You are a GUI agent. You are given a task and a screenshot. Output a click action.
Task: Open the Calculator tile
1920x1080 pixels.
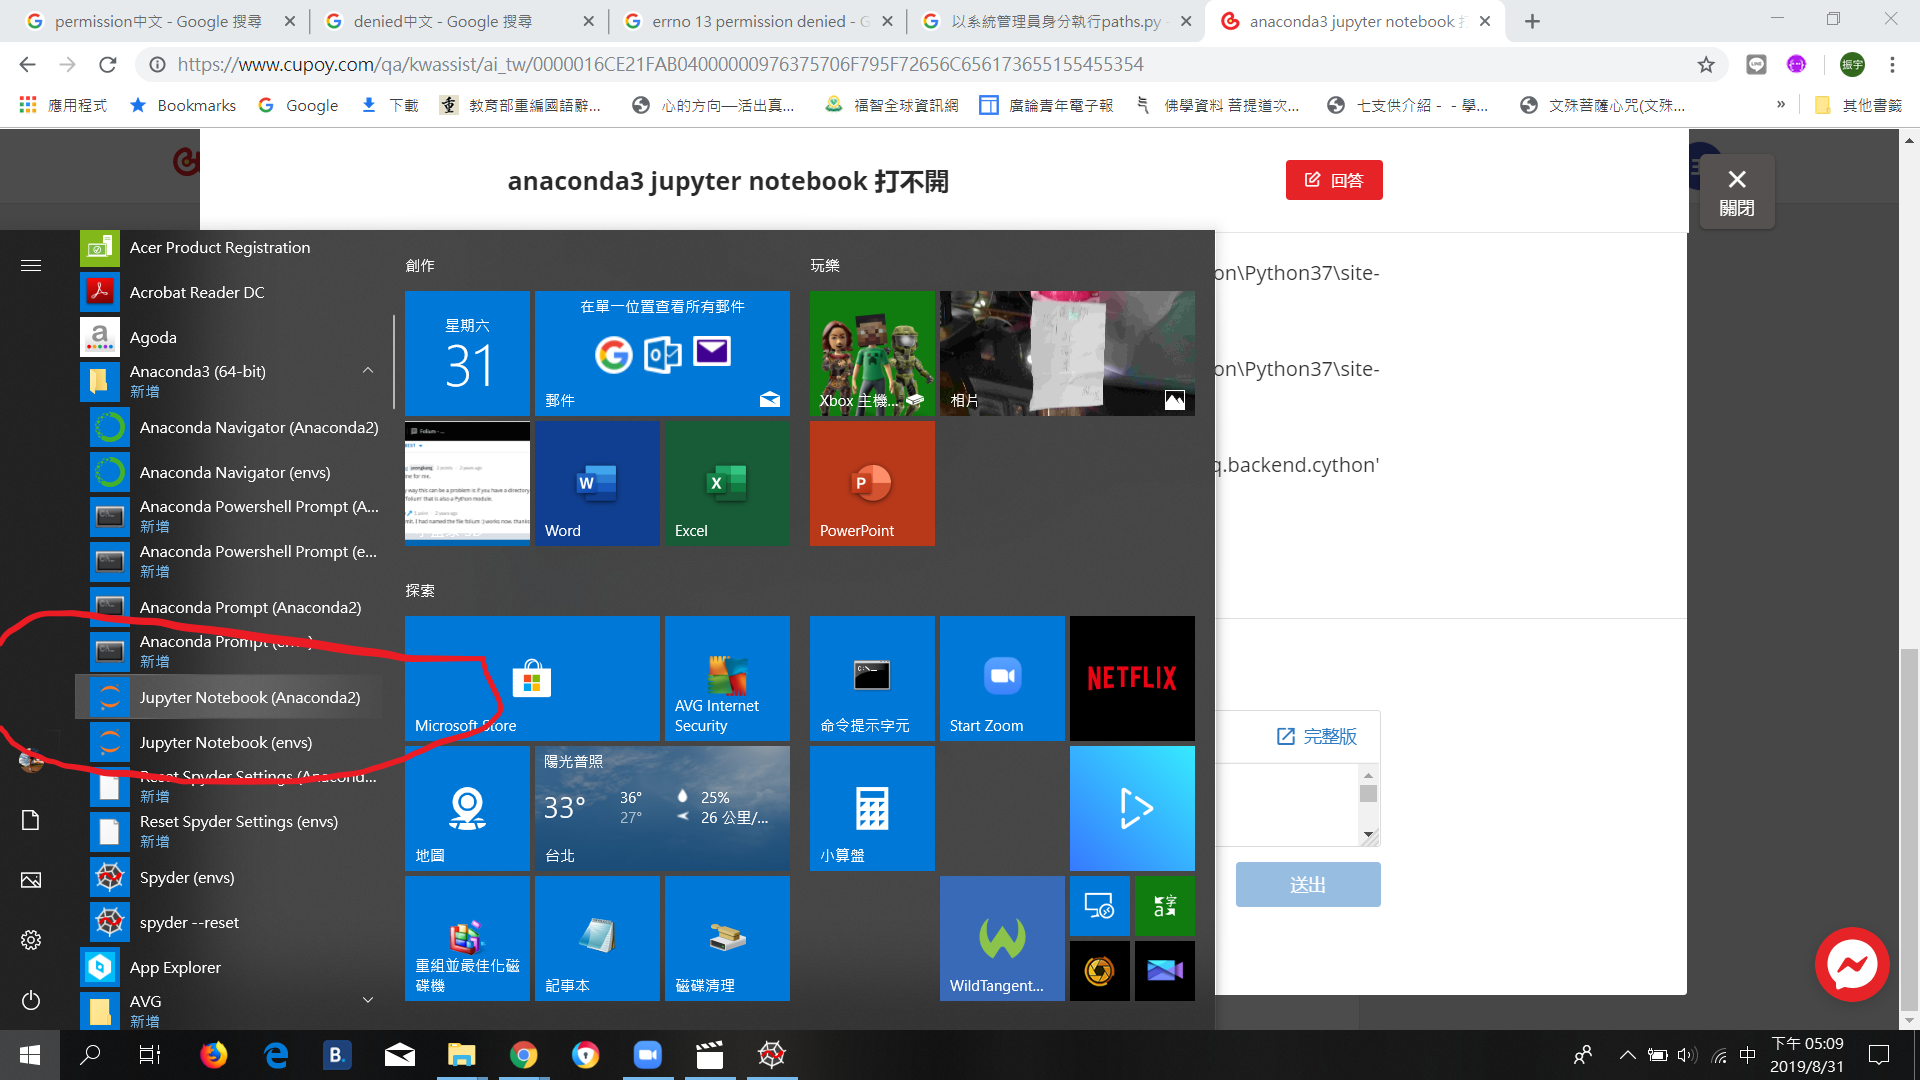tap(872, 808)
